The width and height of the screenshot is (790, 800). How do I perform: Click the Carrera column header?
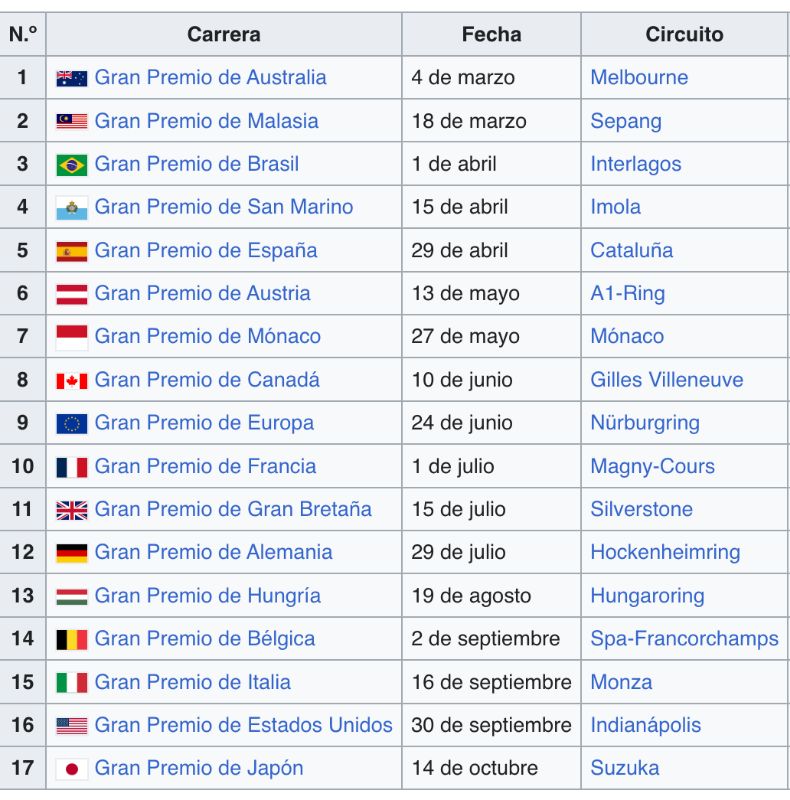click(x=224, y=34)
